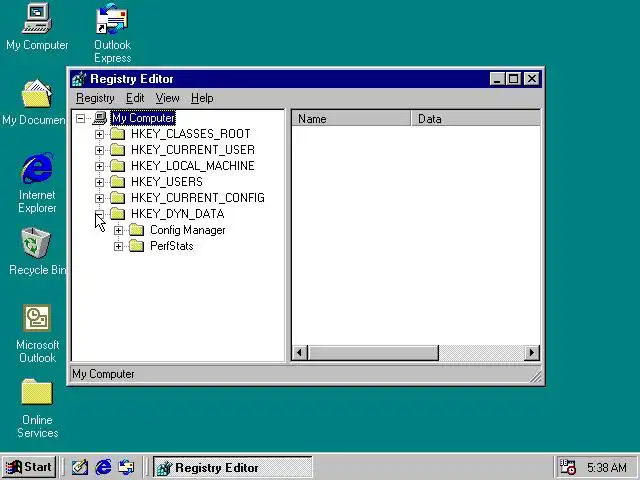
Task: Open the Help menu
Action: (202, 98)
